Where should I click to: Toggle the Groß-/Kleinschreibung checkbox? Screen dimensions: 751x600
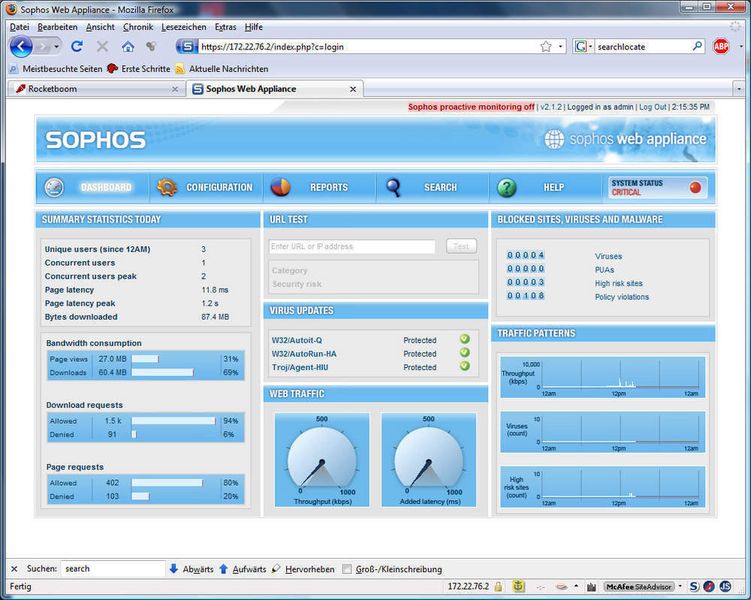tap(347, 569)
